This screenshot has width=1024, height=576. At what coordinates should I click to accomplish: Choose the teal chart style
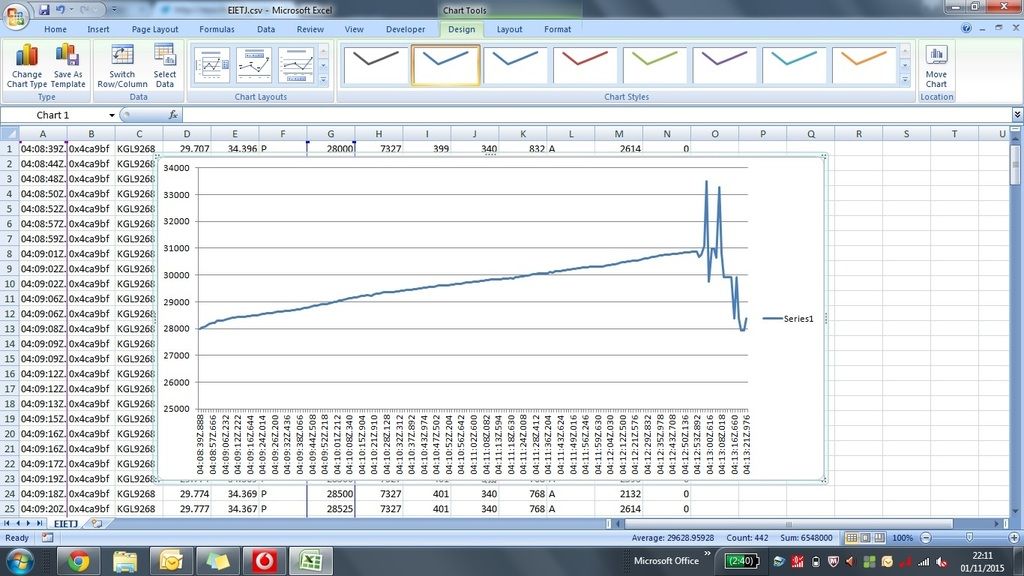coord(793,65)
